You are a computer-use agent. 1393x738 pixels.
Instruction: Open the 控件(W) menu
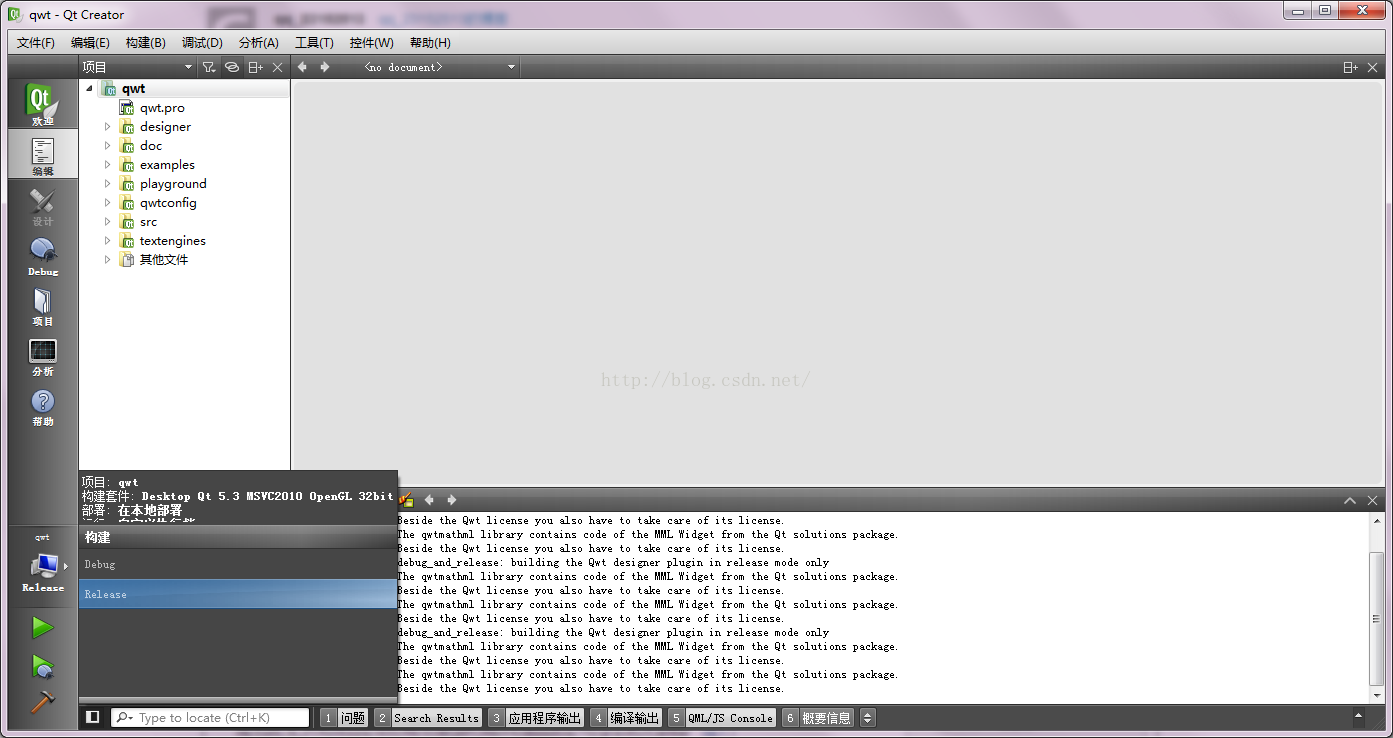point(372,42)
